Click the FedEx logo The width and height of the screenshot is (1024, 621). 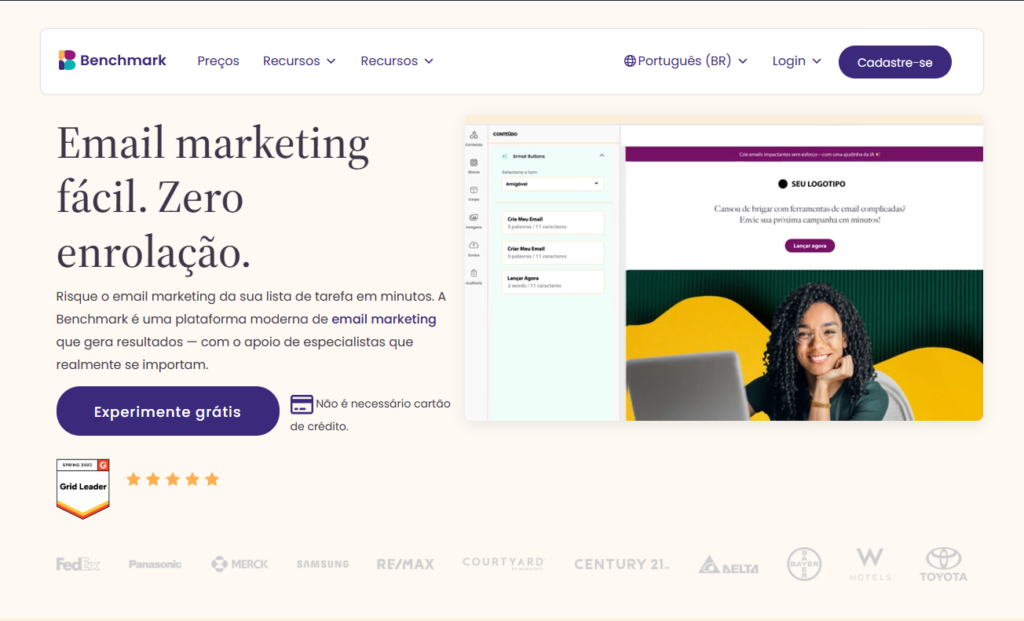pos(78,564)
